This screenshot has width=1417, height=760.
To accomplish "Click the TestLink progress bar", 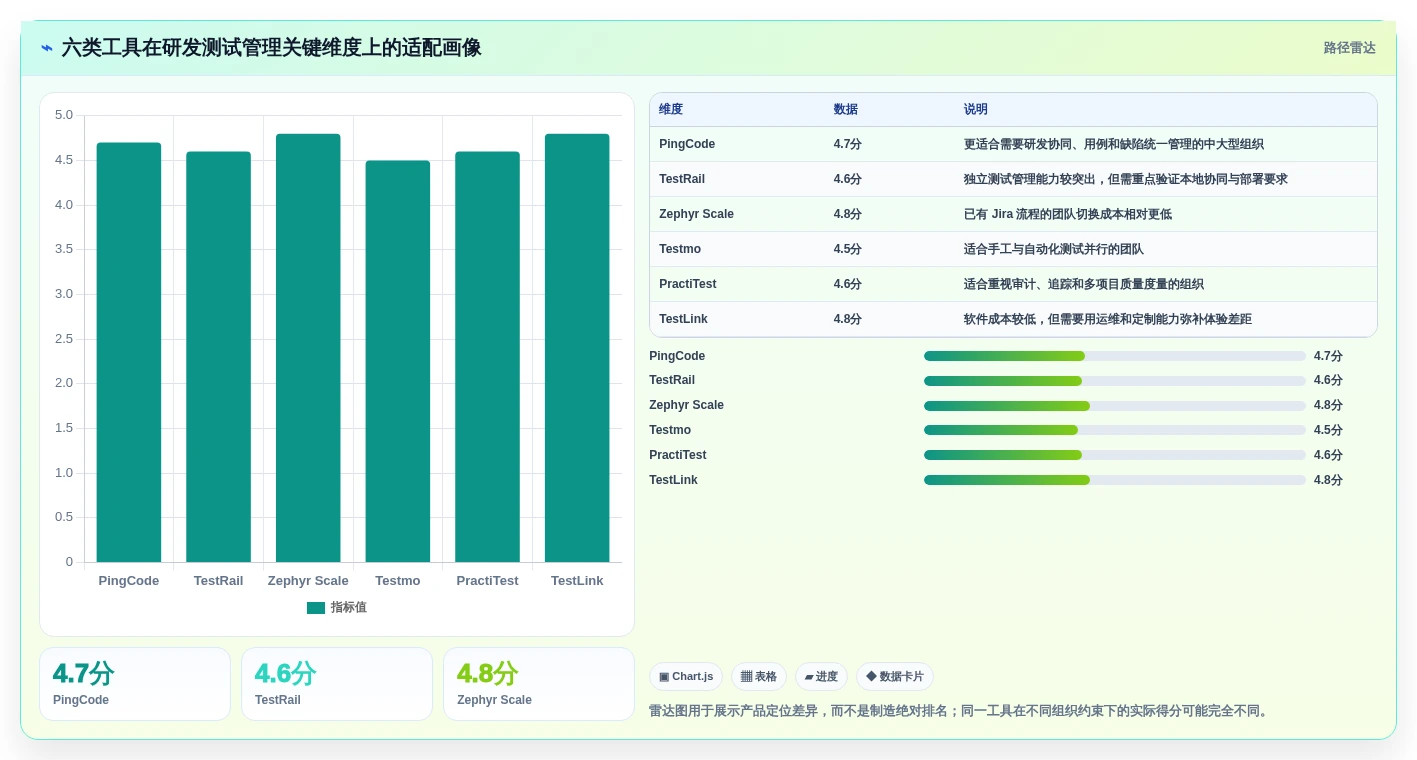I will (x=1115, y=480).
